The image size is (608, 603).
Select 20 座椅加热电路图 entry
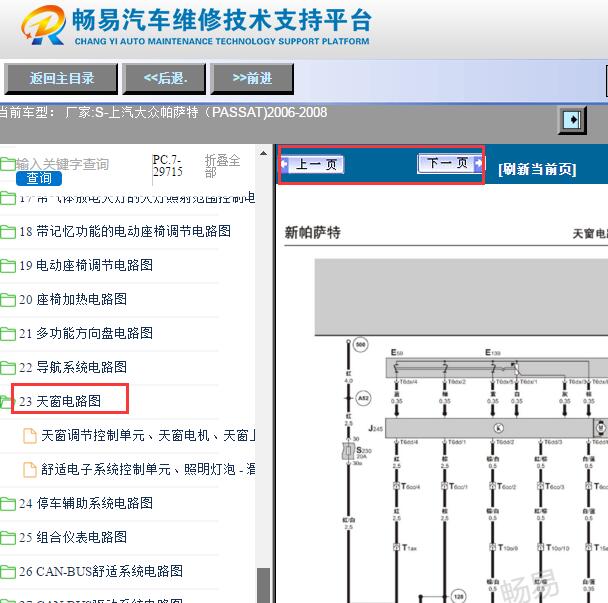coord(73,299)
